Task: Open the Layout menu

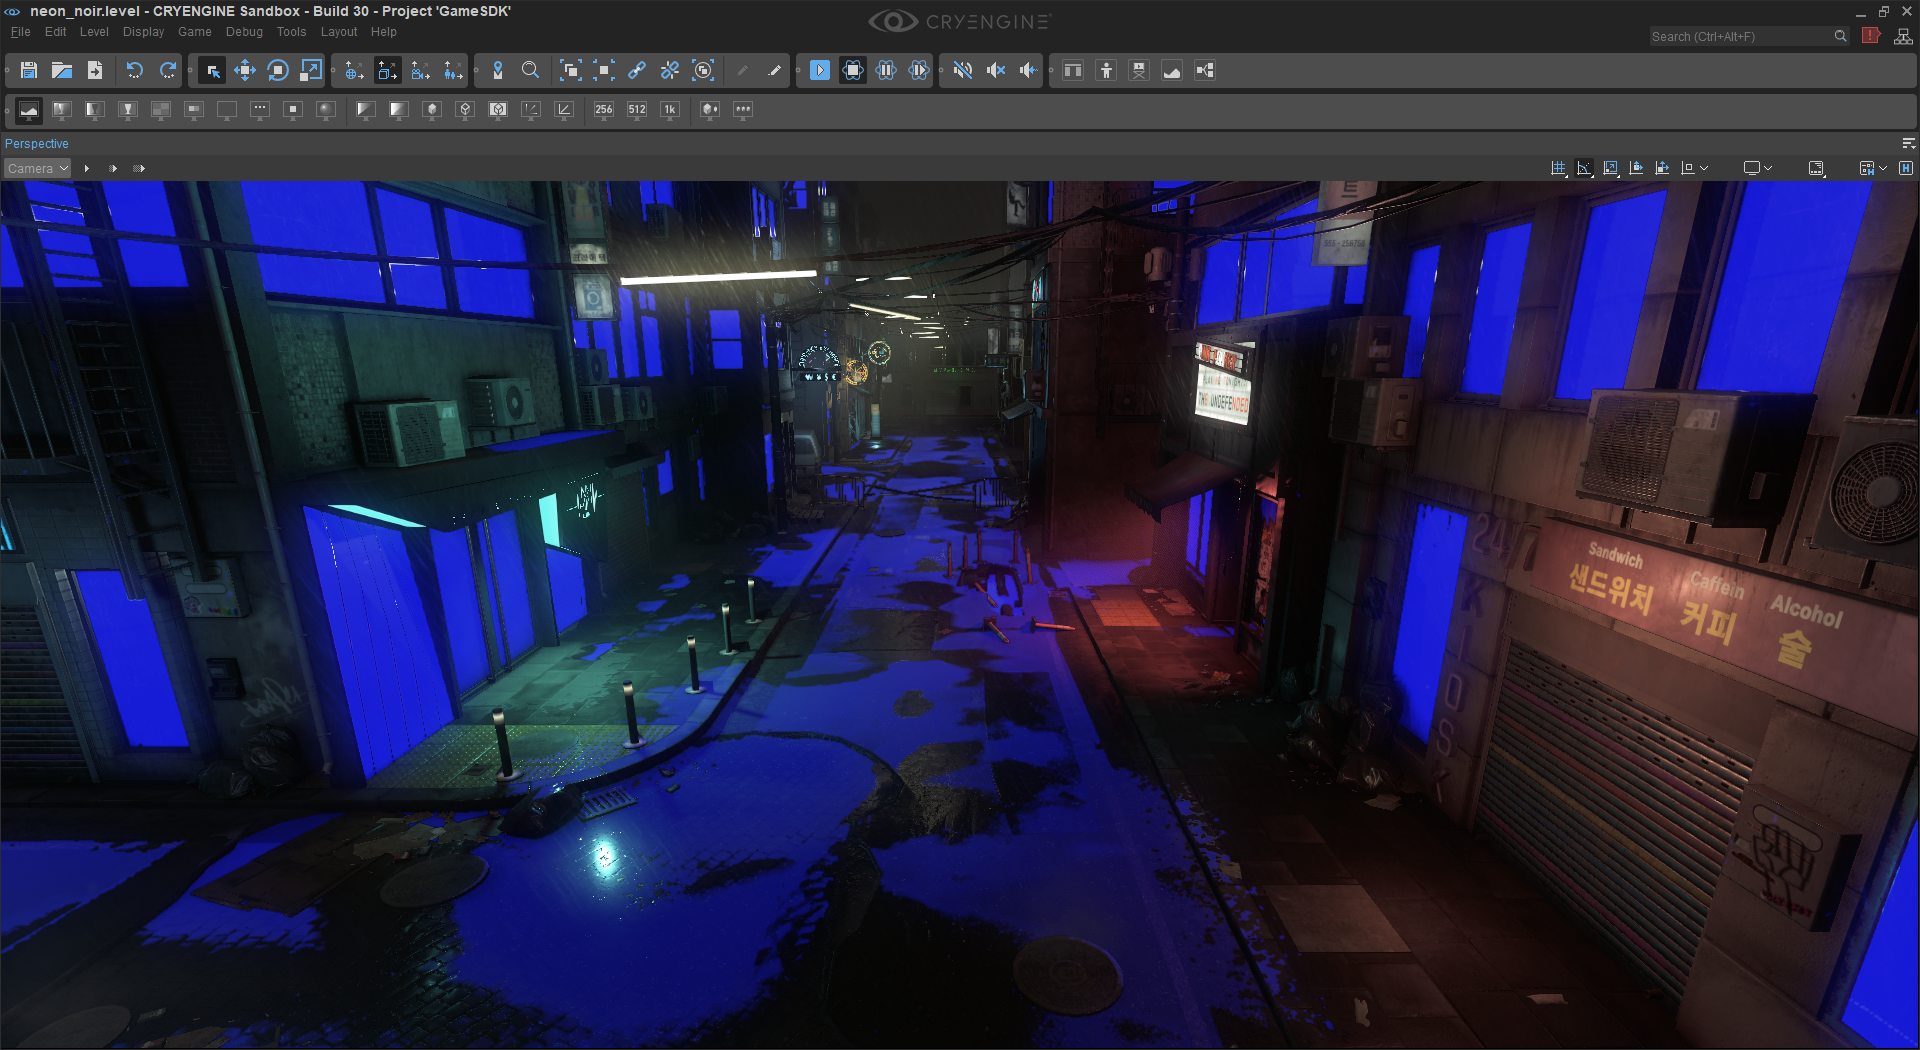Action: coord(338,32)
